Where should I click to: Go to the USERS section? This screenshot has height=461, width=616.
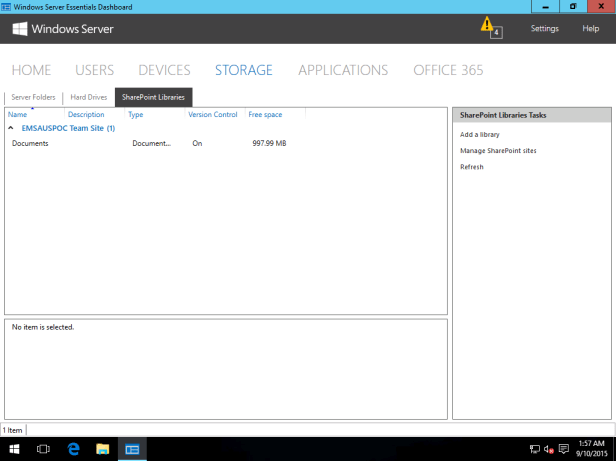click(x=94, y=70)
